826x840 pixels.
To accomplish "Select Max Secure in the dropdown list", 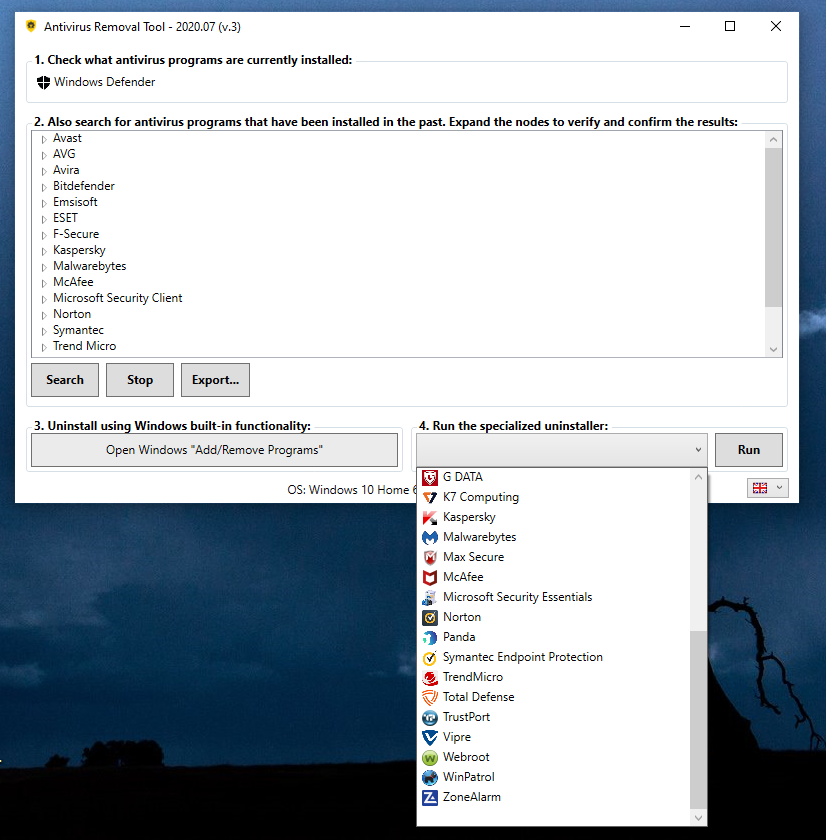I will coord(555,557).
